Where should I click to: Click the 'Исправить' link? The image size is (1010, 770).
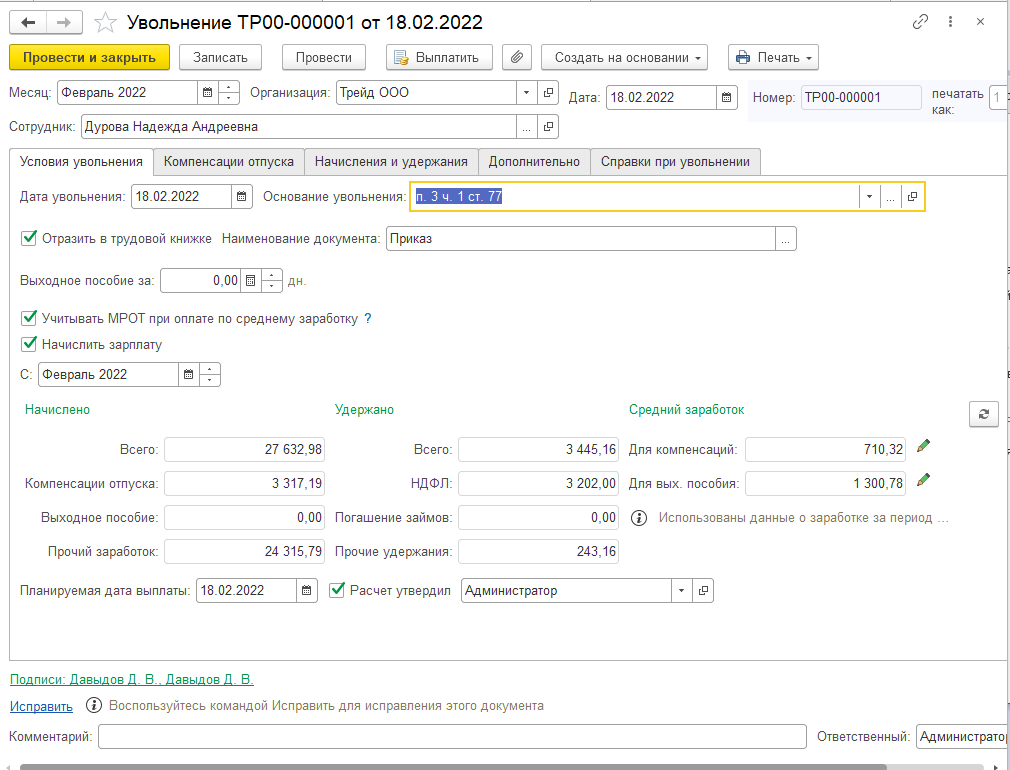point(41,706)
